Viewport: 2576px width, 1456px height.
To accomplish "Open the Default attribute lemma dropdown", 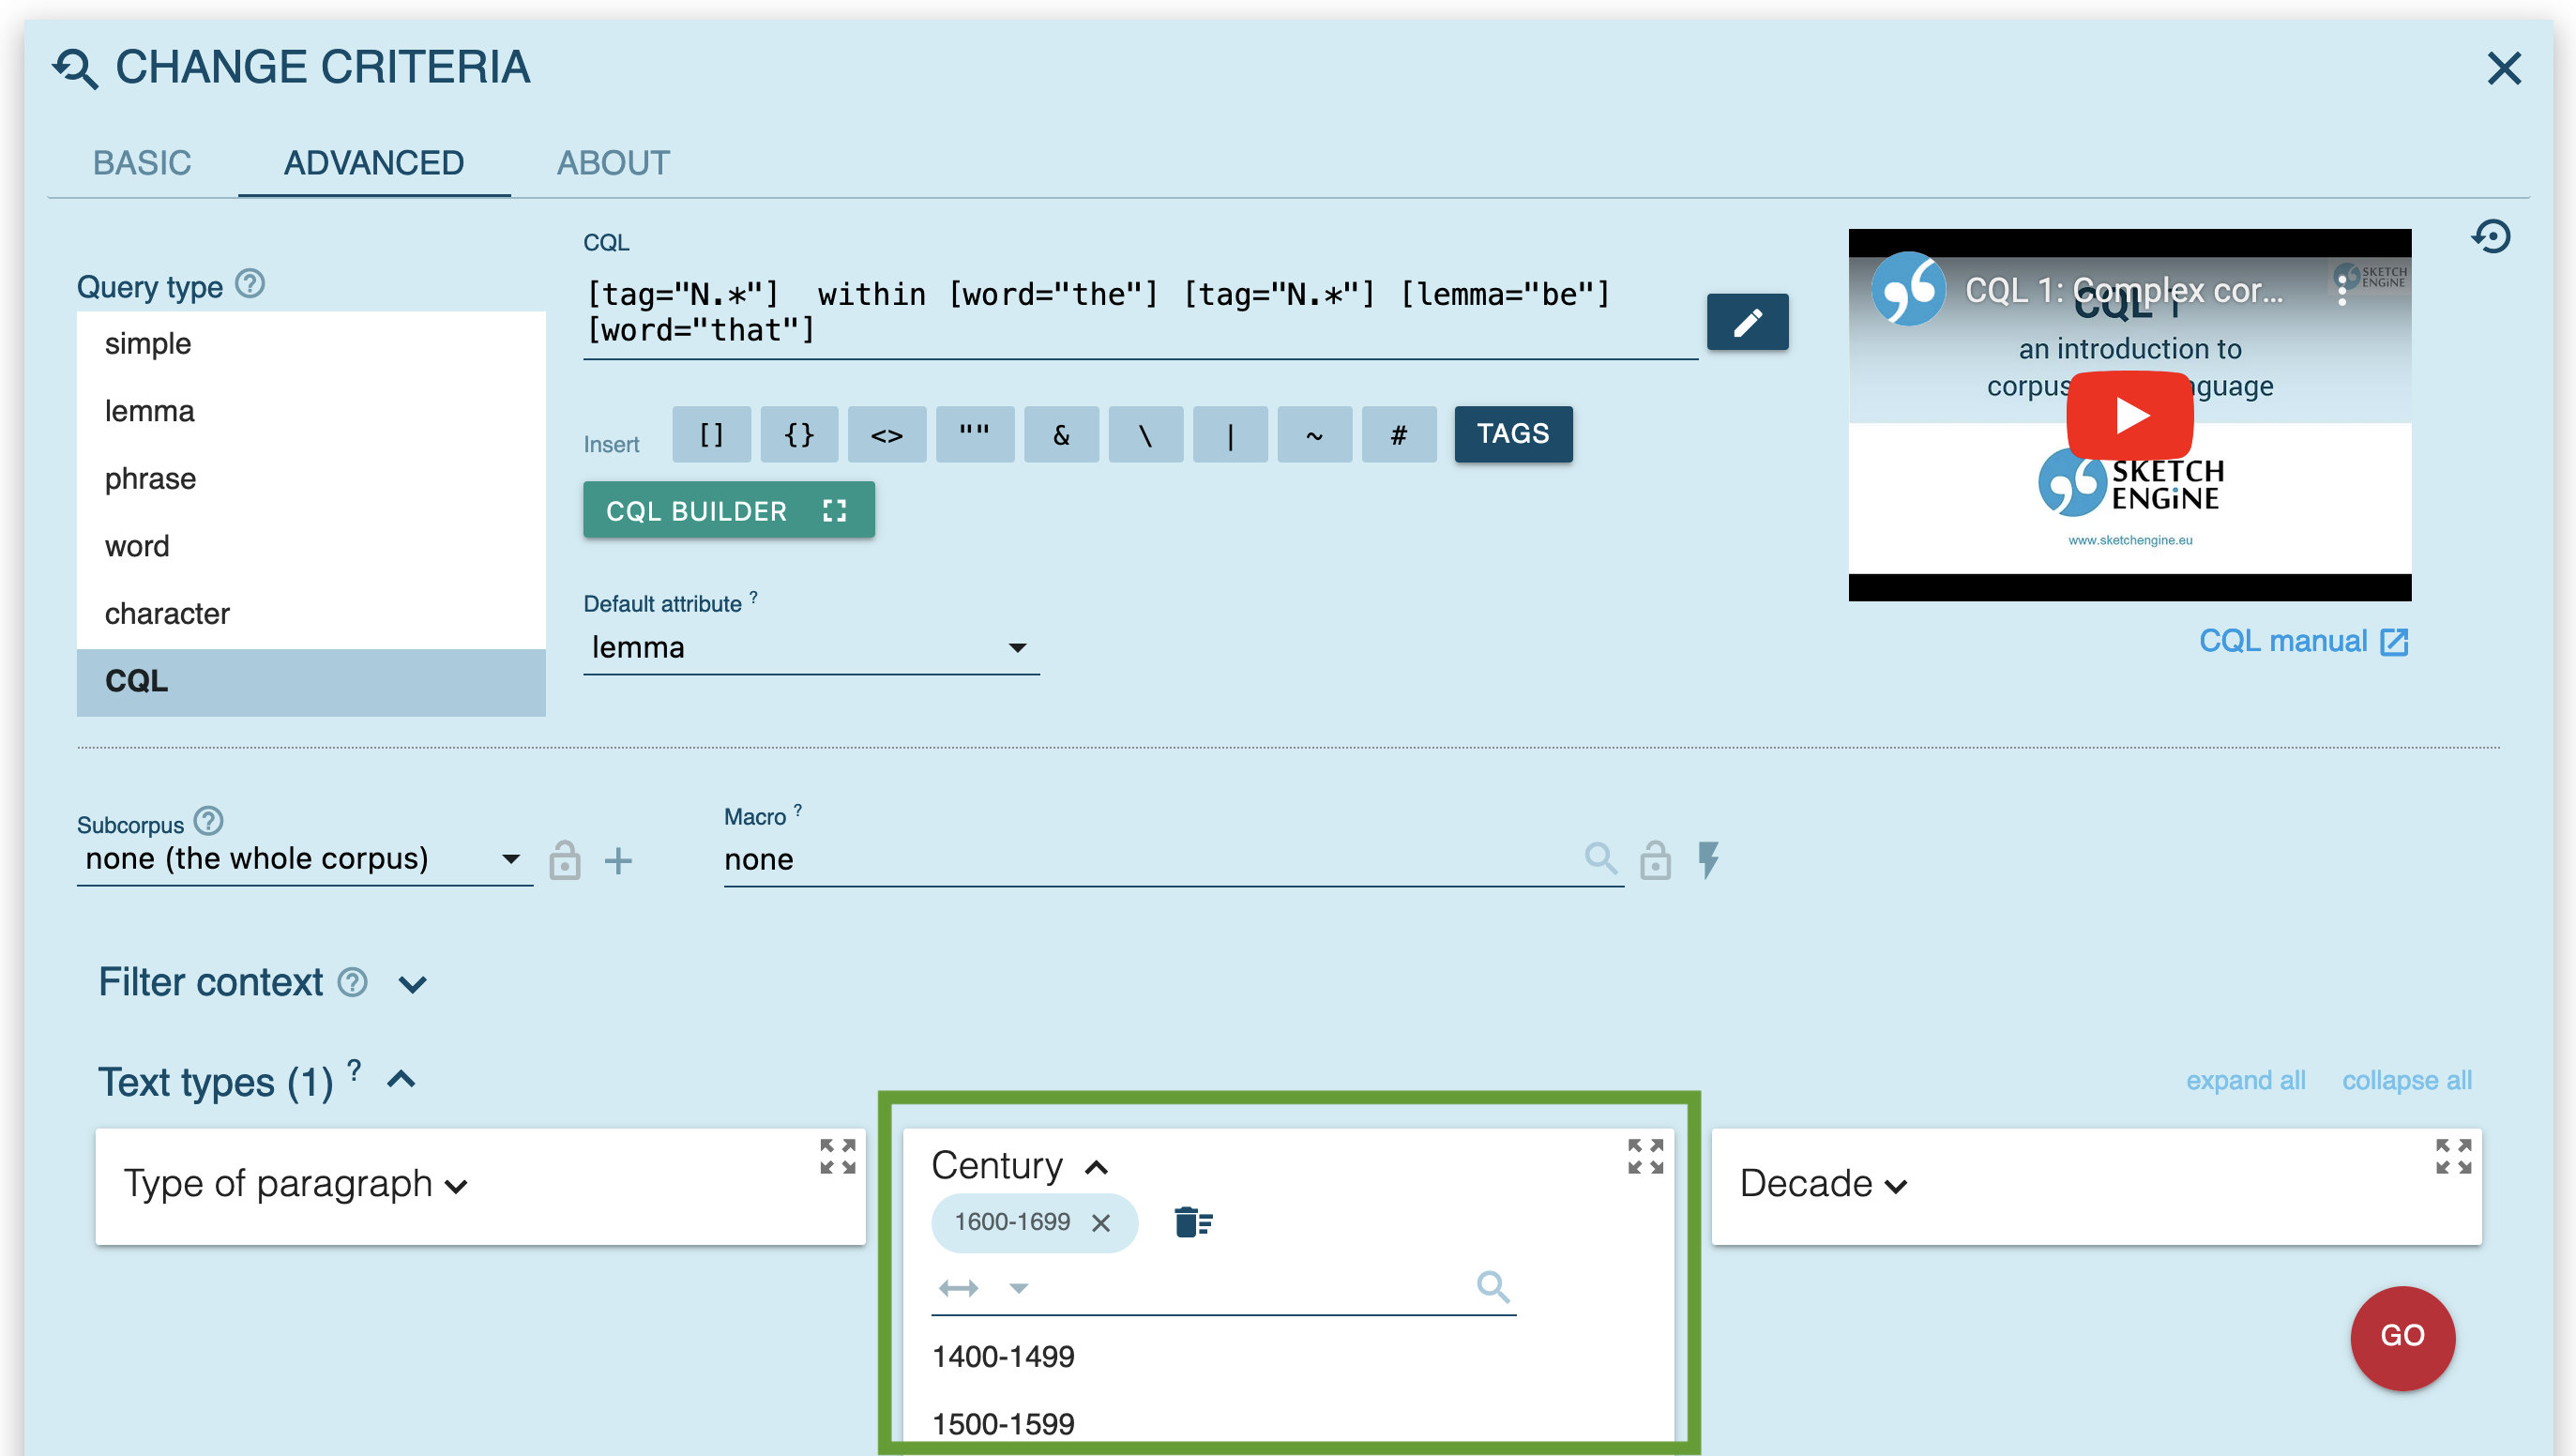I will [x=810, y=648].
